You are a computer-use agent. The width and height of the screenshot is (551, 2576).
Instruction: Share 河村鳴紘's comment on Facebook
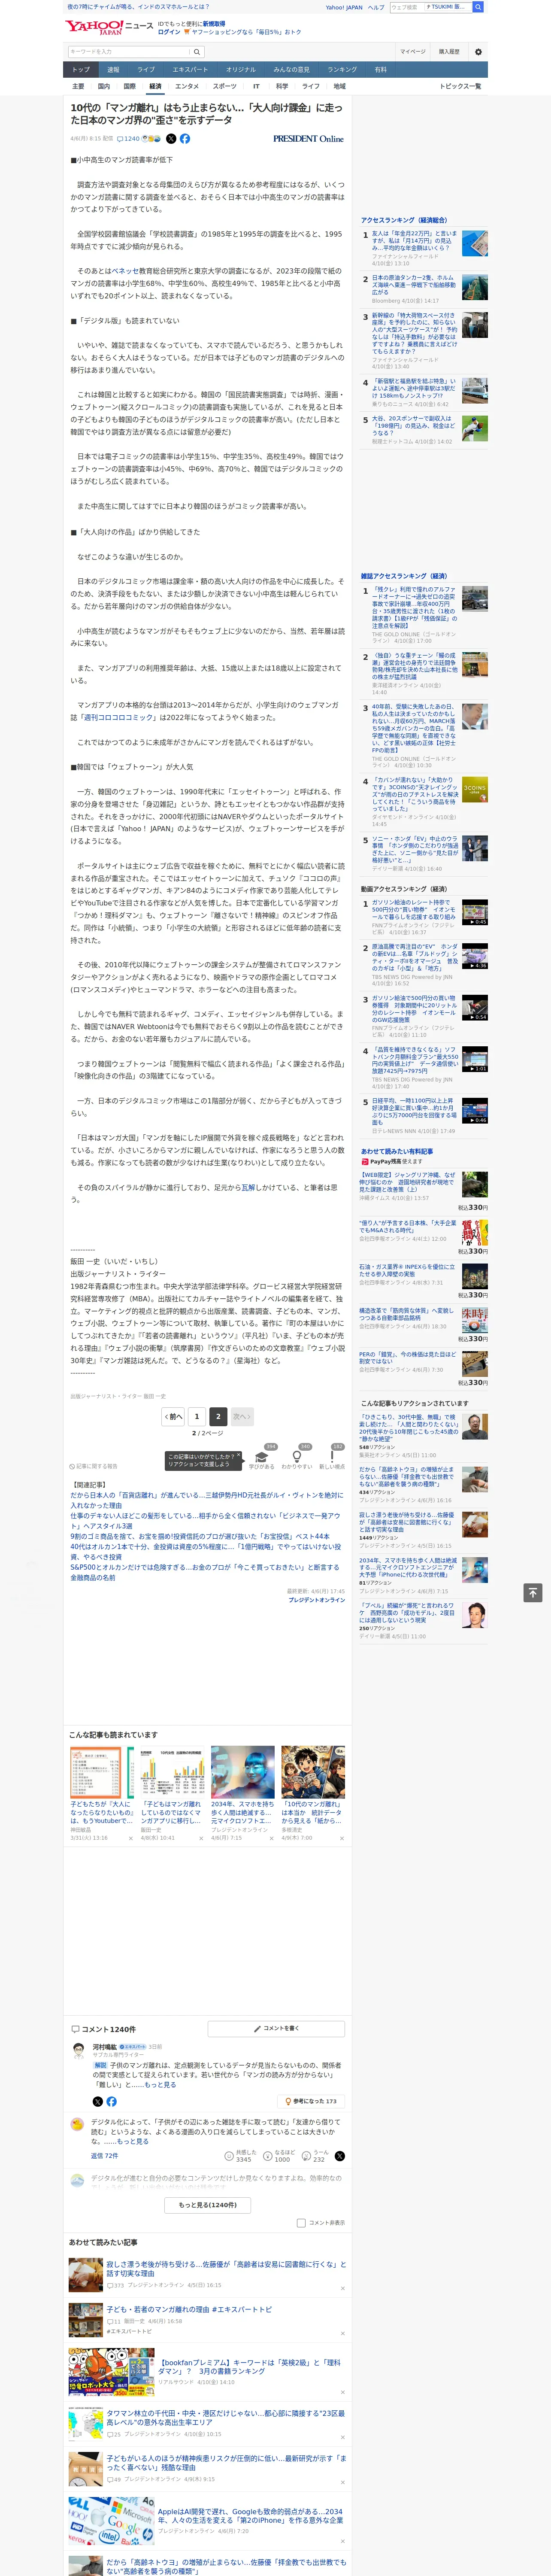point(111,2101)
